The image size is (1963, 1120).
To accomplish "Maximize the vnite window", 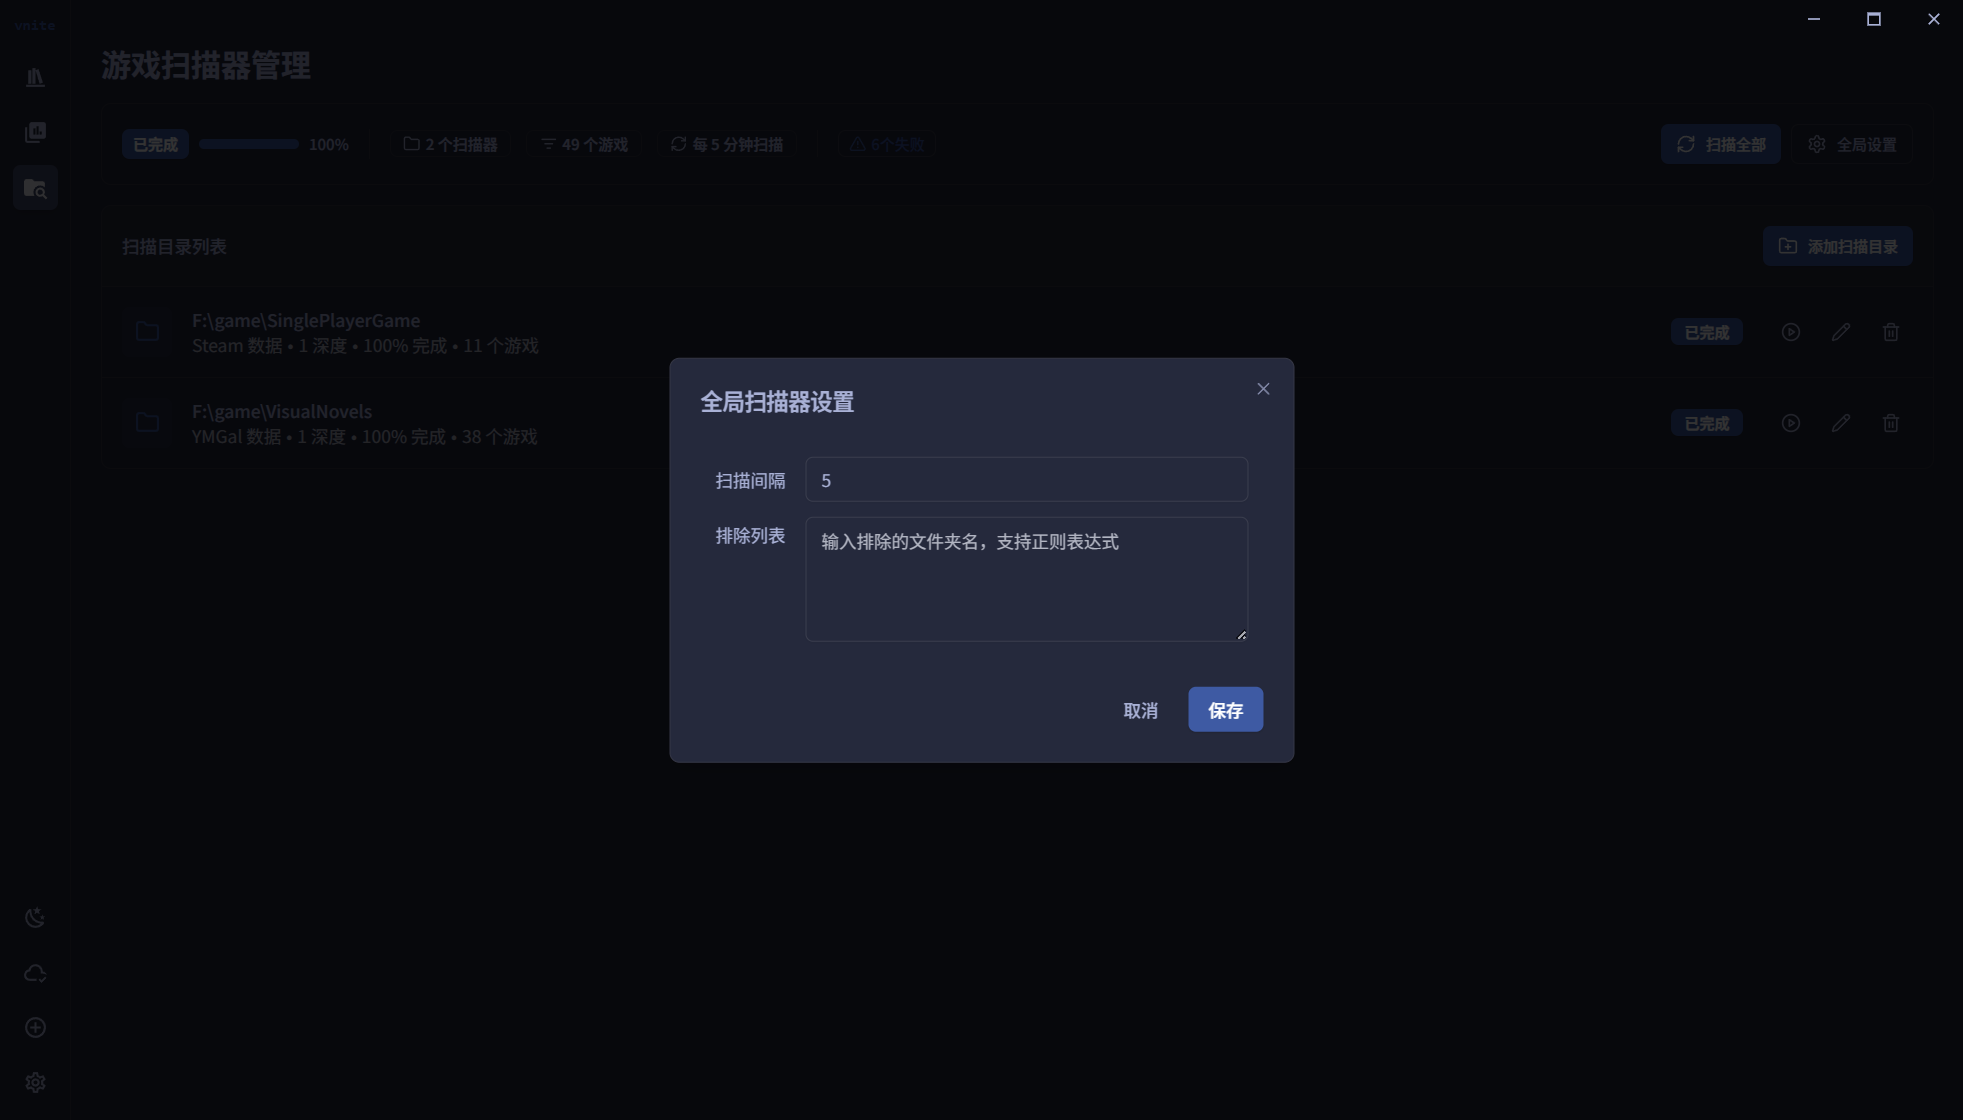I will (1873, 19).
